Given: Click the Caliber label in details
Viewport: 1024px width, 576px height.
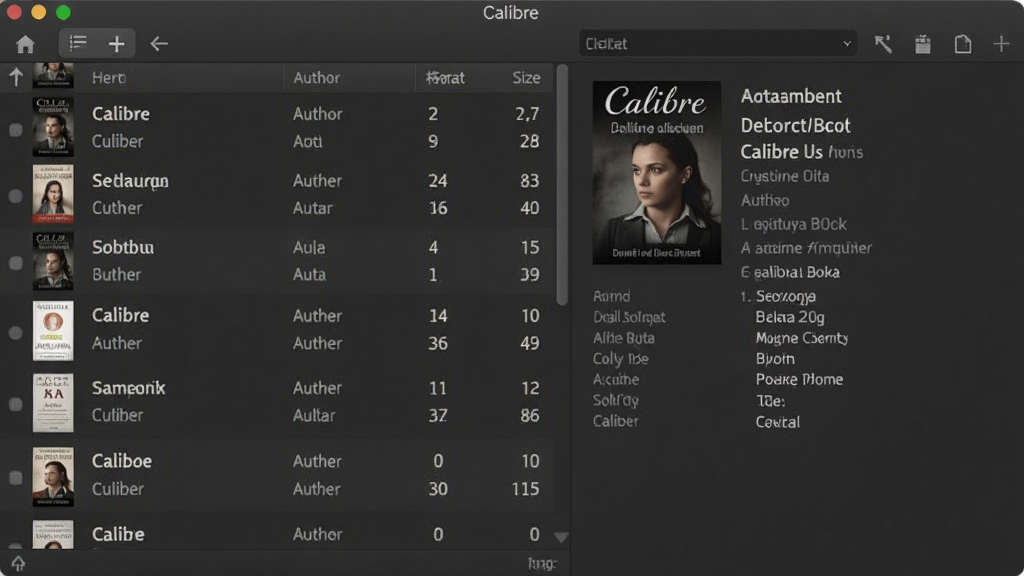Looking at the screenshot, I should pos(615,421).
